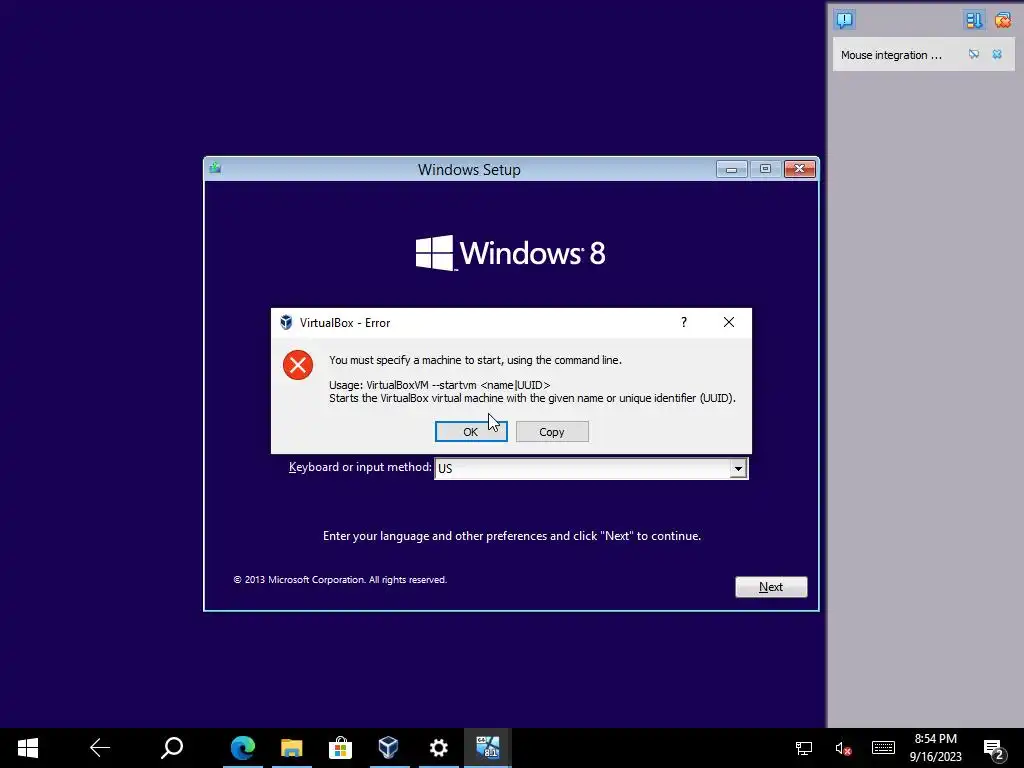Screen dimensions: 1024x768
Task: Open the Keyboard or input method dropdown arrow
Action: (x=738, y=468)
